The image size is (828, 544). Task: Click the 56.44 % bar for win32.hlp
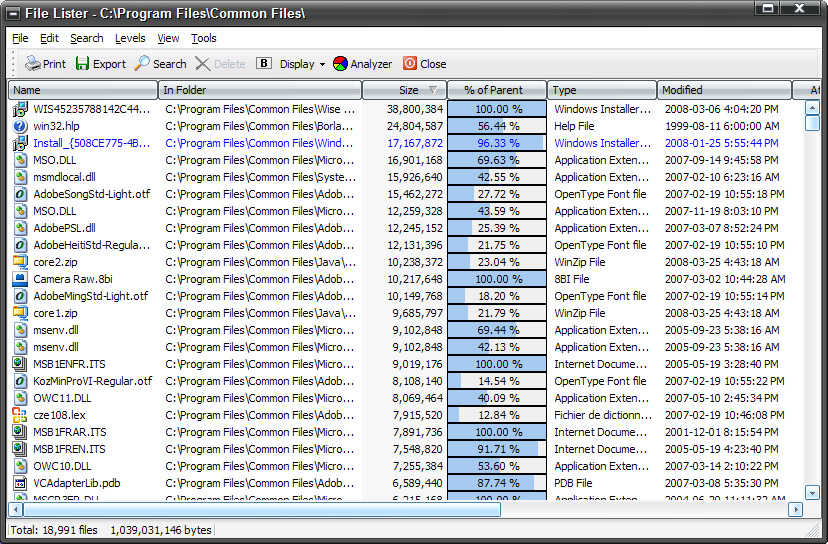point(497,126)
